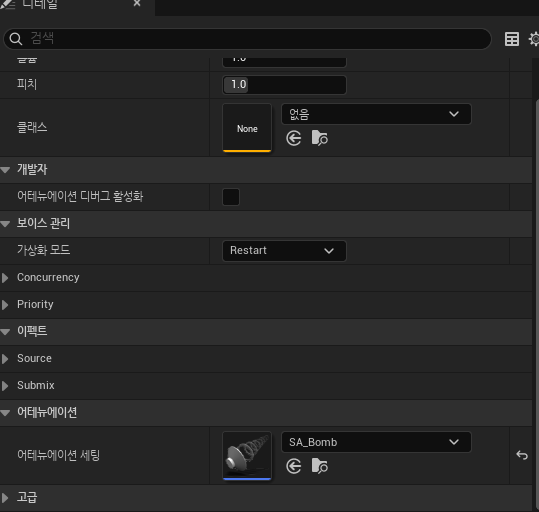Open the SA_Bomb attenuation dropdown
This screenshot has width=539, height=512.
pos(376,442)
